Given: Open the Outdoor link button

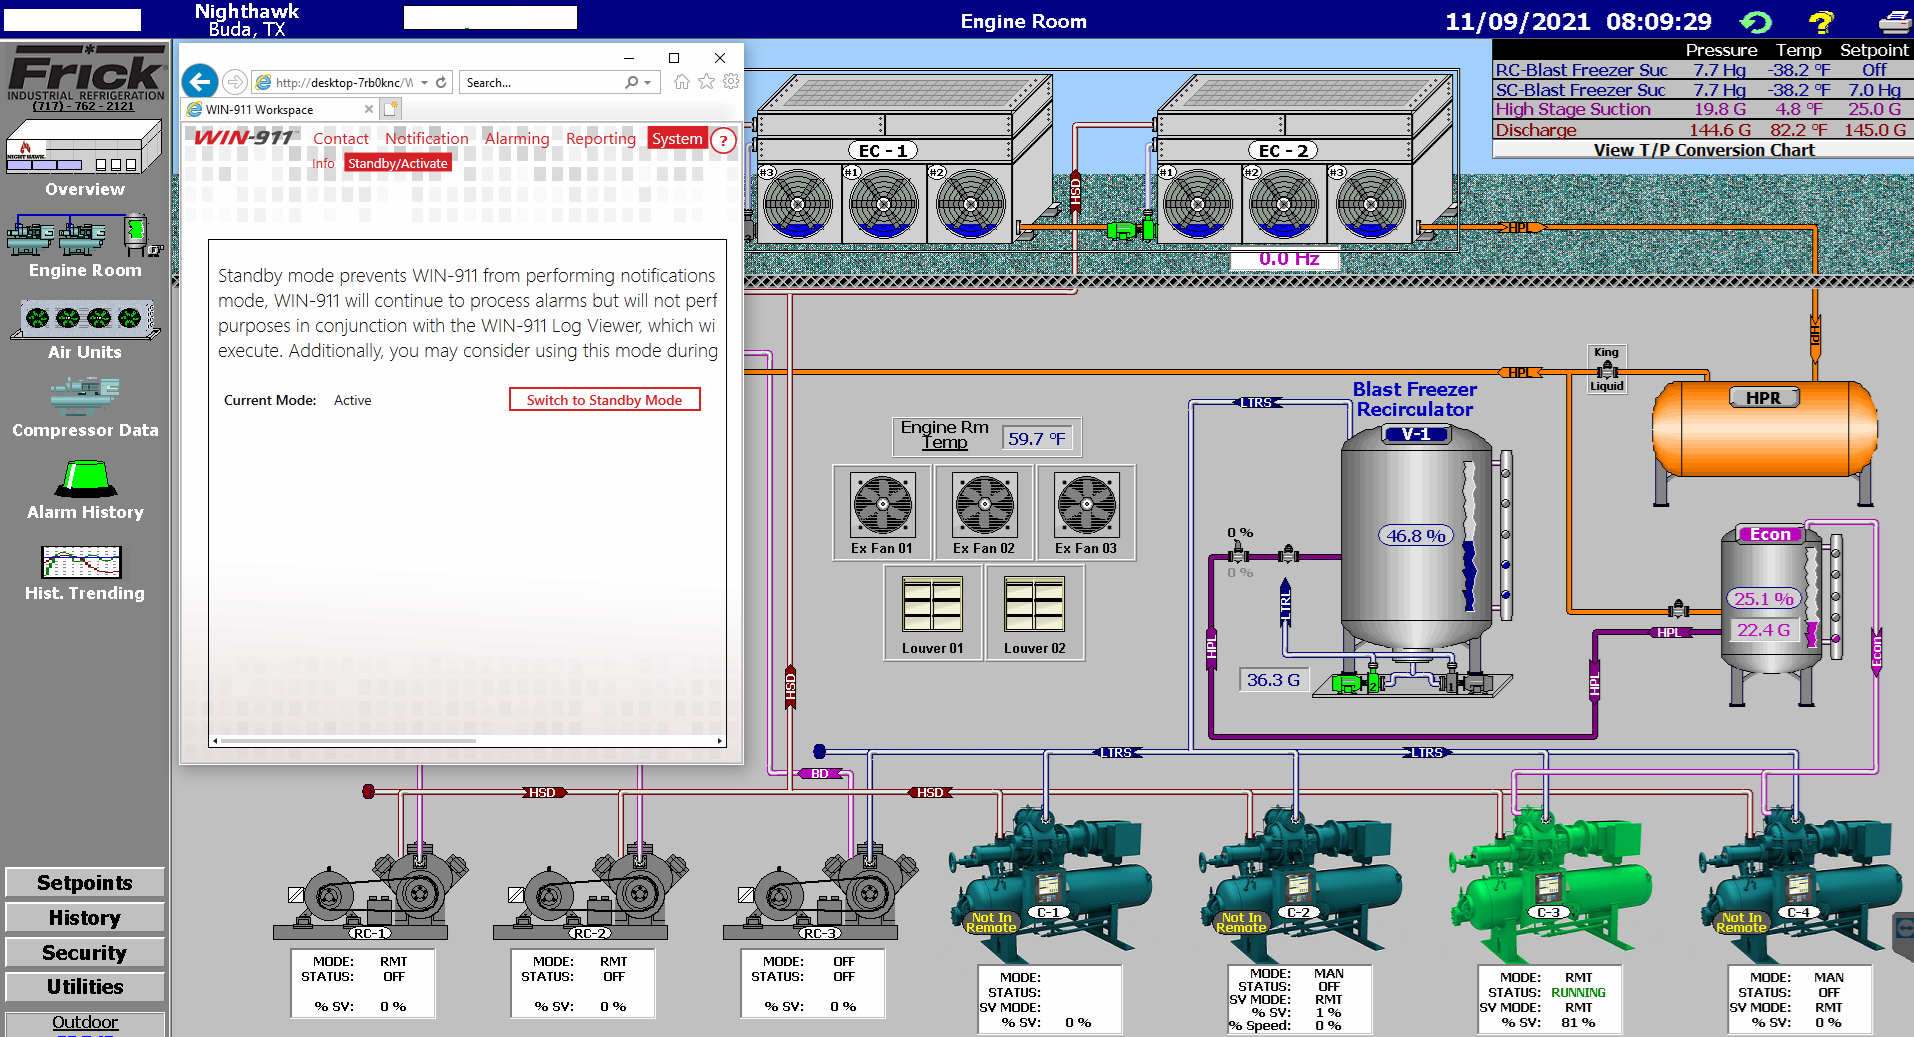Looking at the screenshot, I should pyautogui.click(x=85, y=1023).
